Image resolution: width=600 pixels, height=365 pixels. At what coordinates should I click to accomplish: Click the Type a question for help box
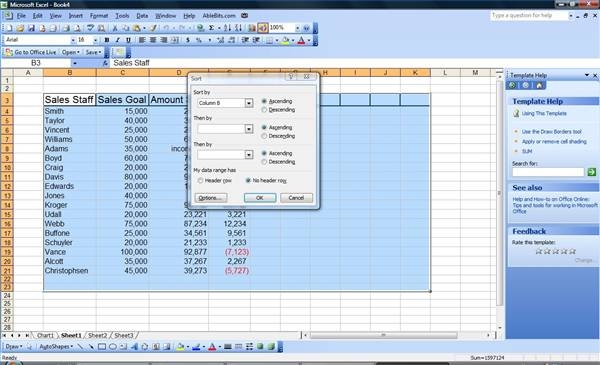pos(529,16)
